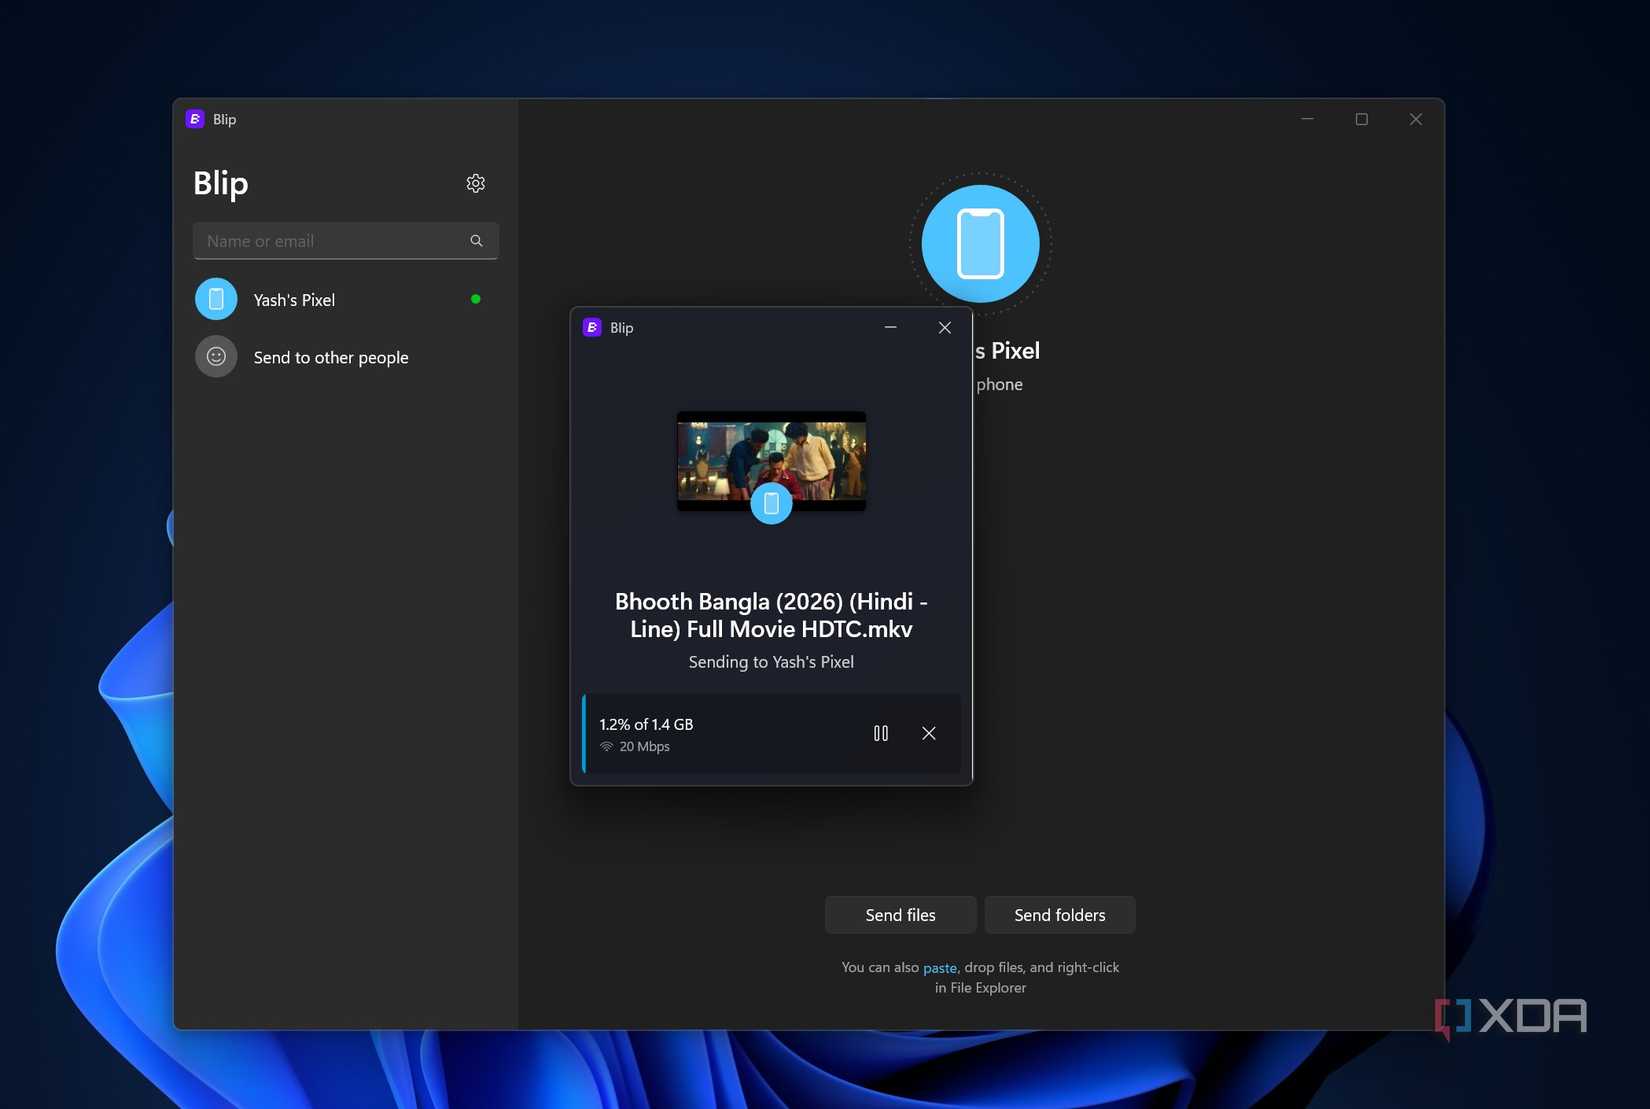Click the Bhooth Bangla movie file name
Image resolution: width=1650 pixels, height=1109 pixels.
[771, 615]
